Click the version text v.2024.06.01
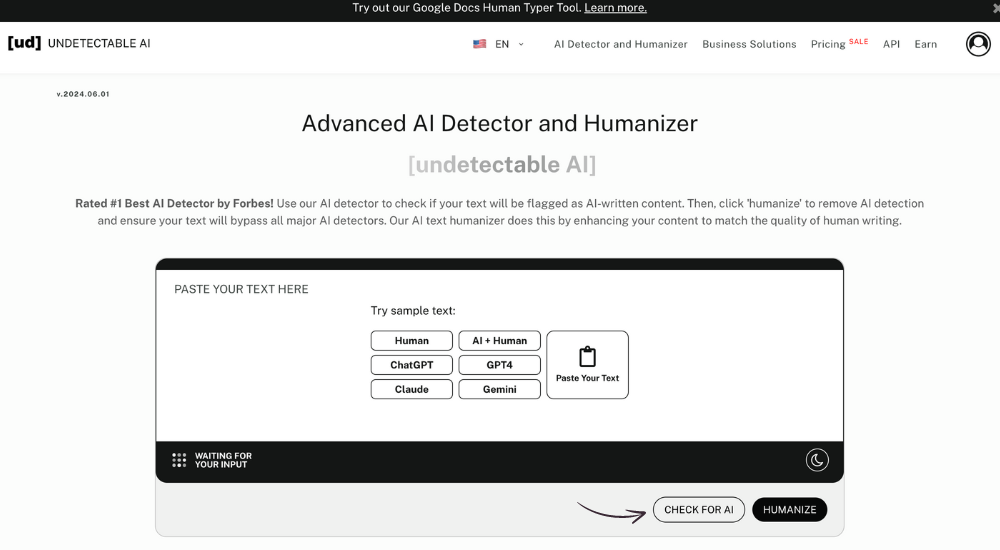This screenshot has height=550, width=1000. [x=83, y=94]
